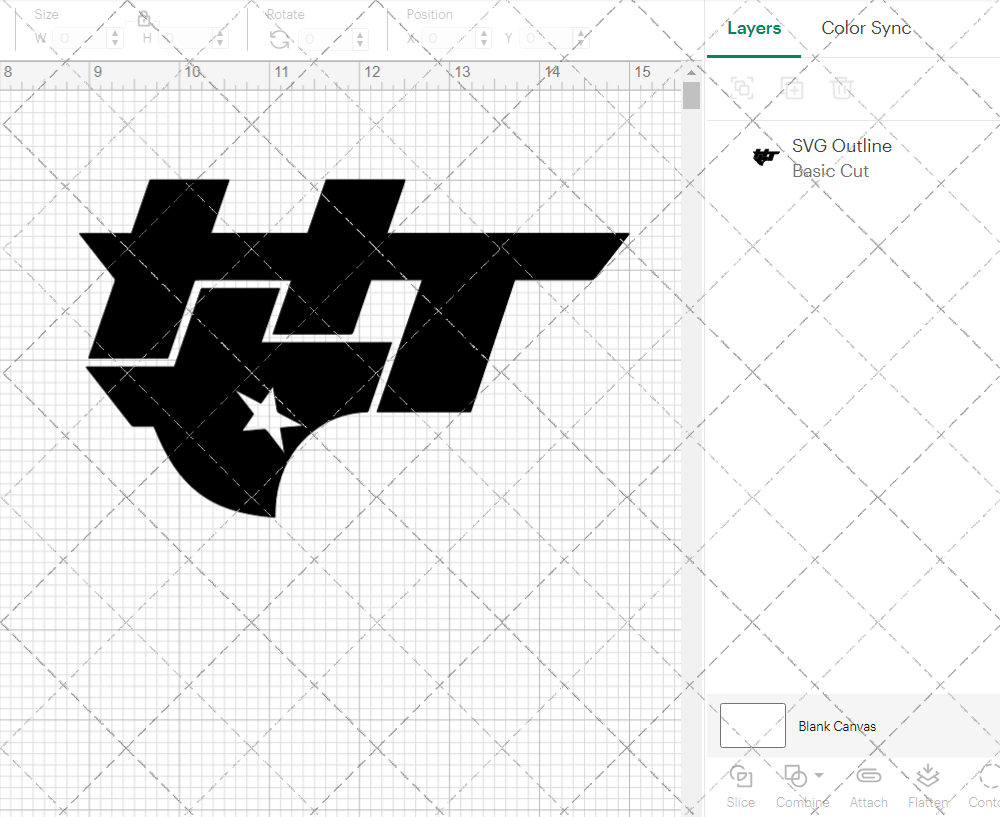The height and width of the screenshot is (817, 1000).
Task: Select the SVG Outline layer
Action: 841,146
